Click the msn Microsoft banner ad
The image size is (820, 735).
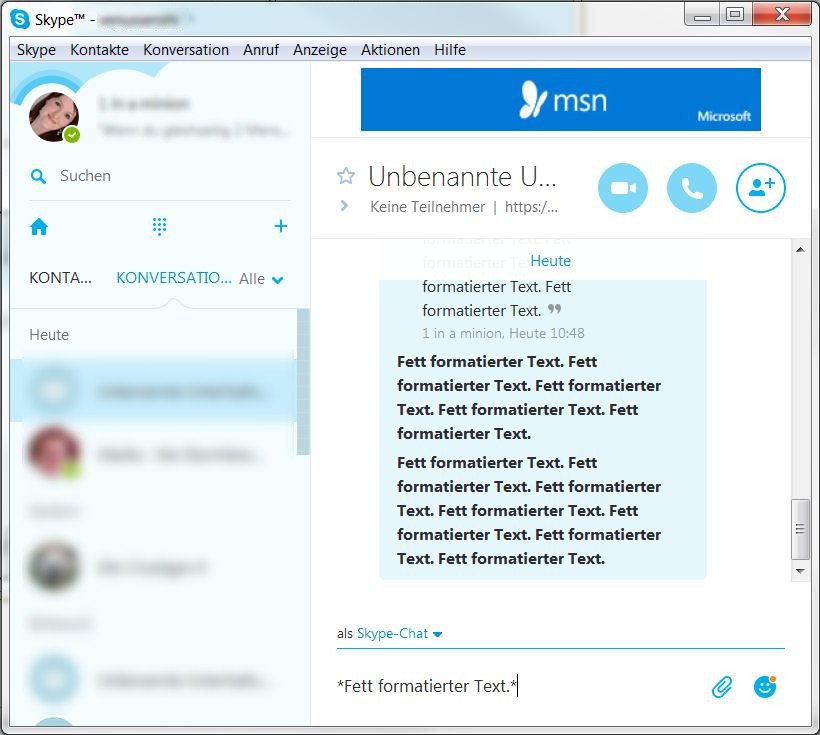(561, 99)
